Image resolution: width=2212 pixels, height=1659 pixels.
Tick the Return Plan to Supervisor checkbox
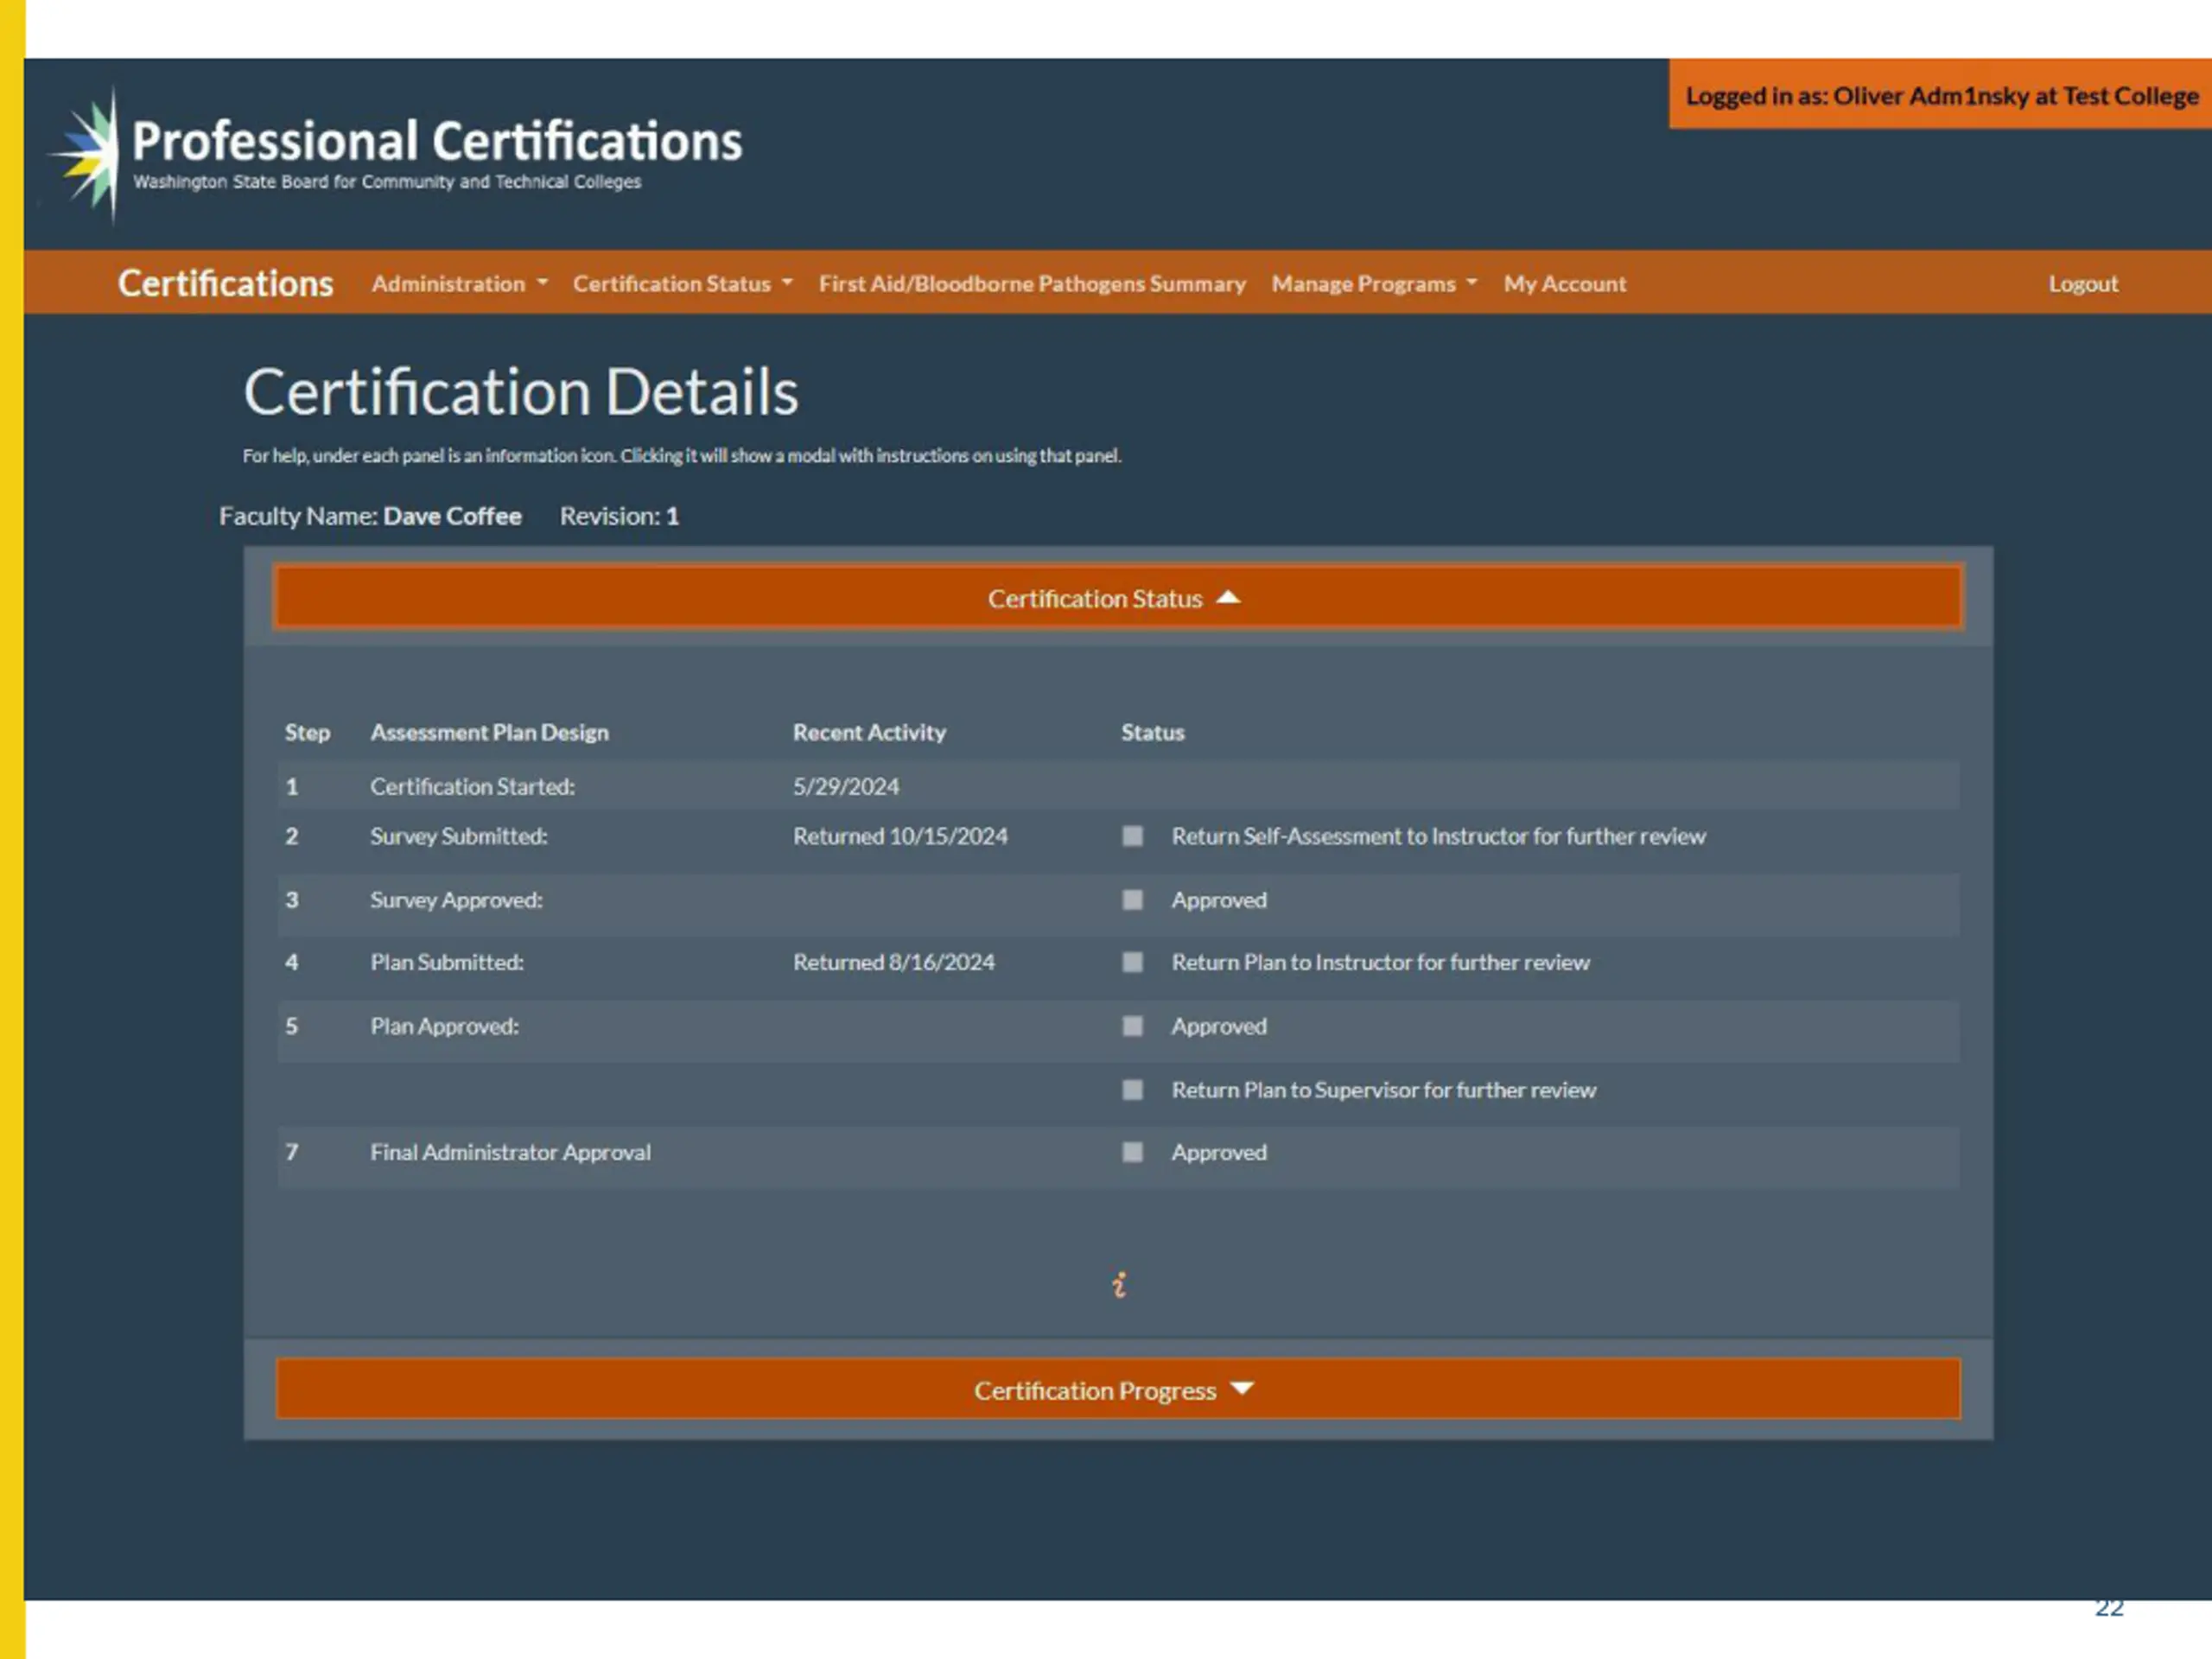coord(1132,1089)
